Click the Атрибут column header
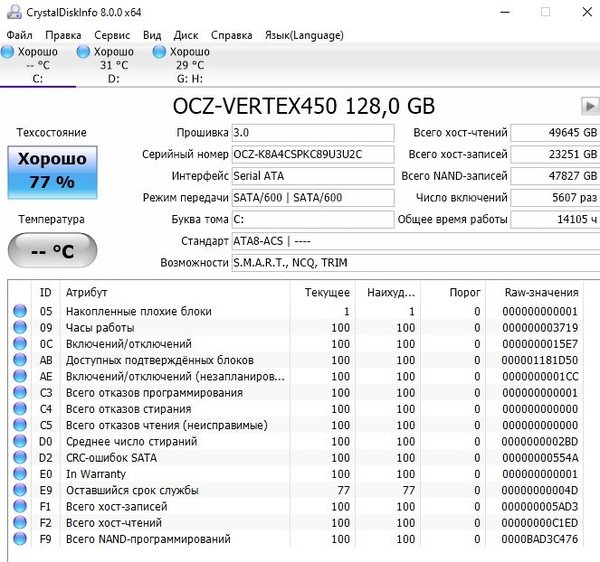This screenshot has width=600, height=562. (x=87, y=292)
